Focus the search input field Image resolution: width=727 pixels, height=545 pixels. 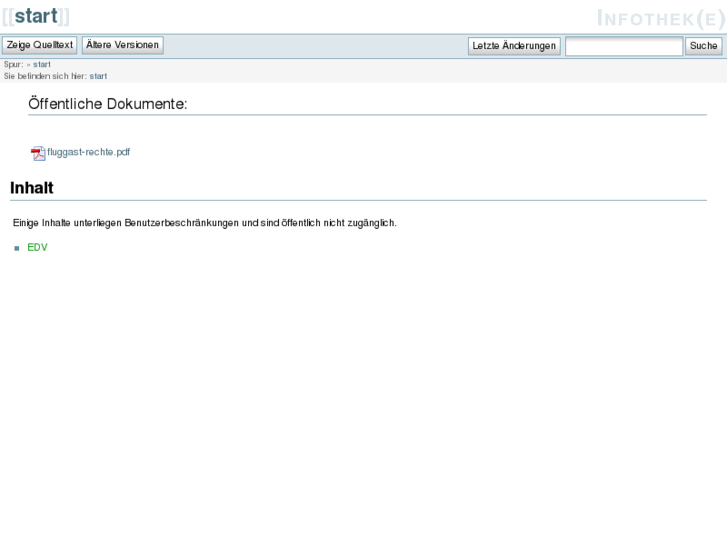(624, 46)
